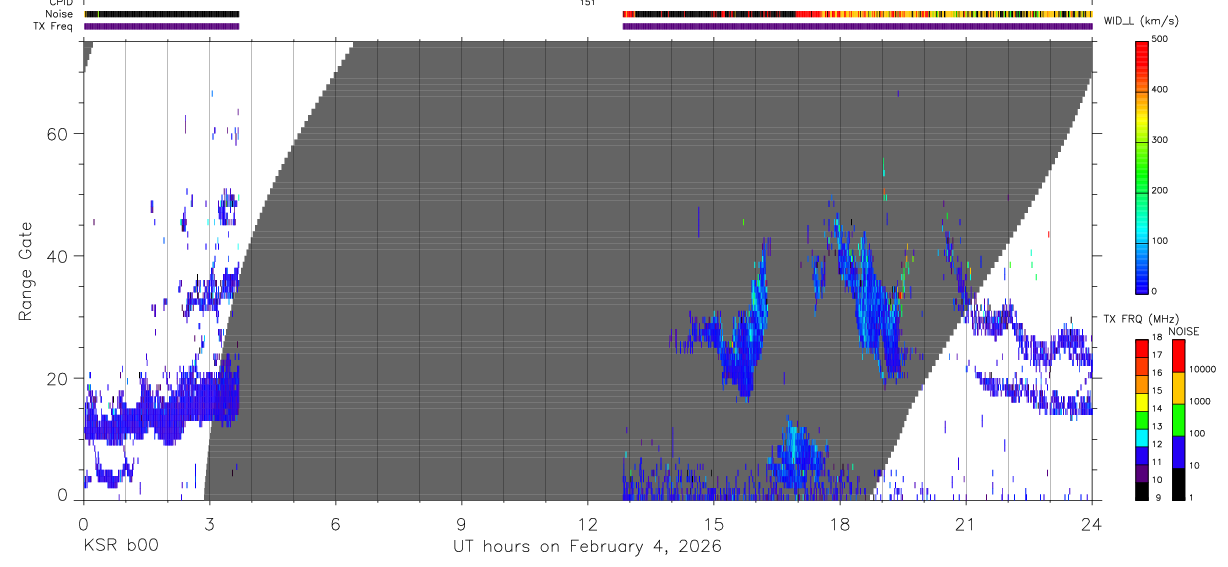Viewport: 1228px width, 567px height.
Task: Click the CPID value '151'
Action: tap(587, 3)
